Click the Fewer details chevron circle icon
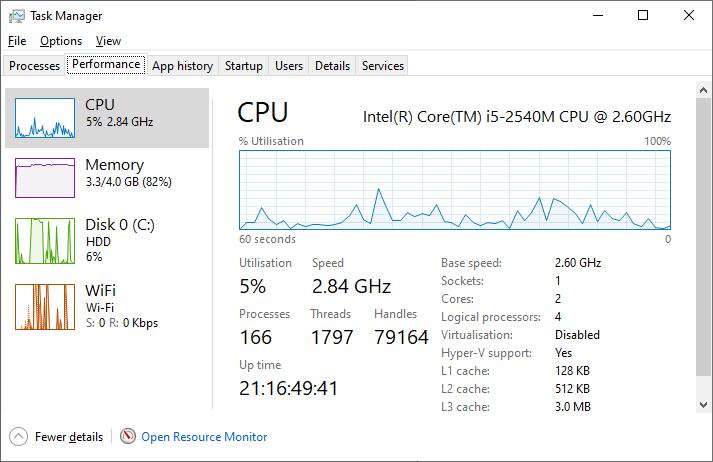Image resolution: width=713 pixels, height=462 pixels. [x=19, y=437]
